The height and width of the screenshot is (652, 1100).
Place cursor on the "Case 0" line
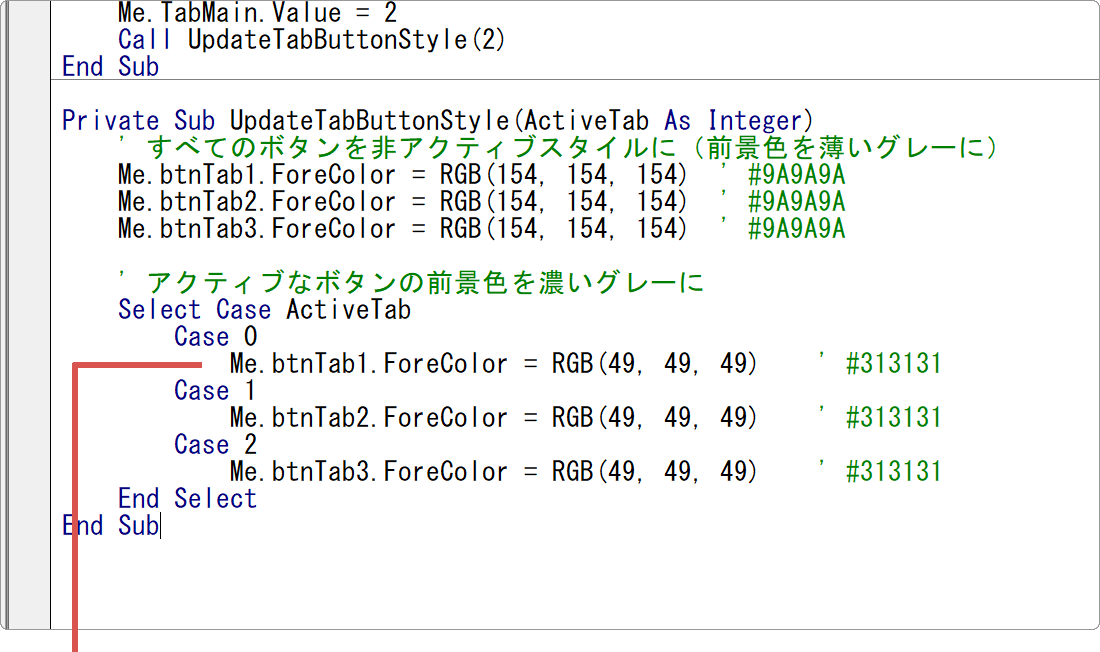coord(215,337)
